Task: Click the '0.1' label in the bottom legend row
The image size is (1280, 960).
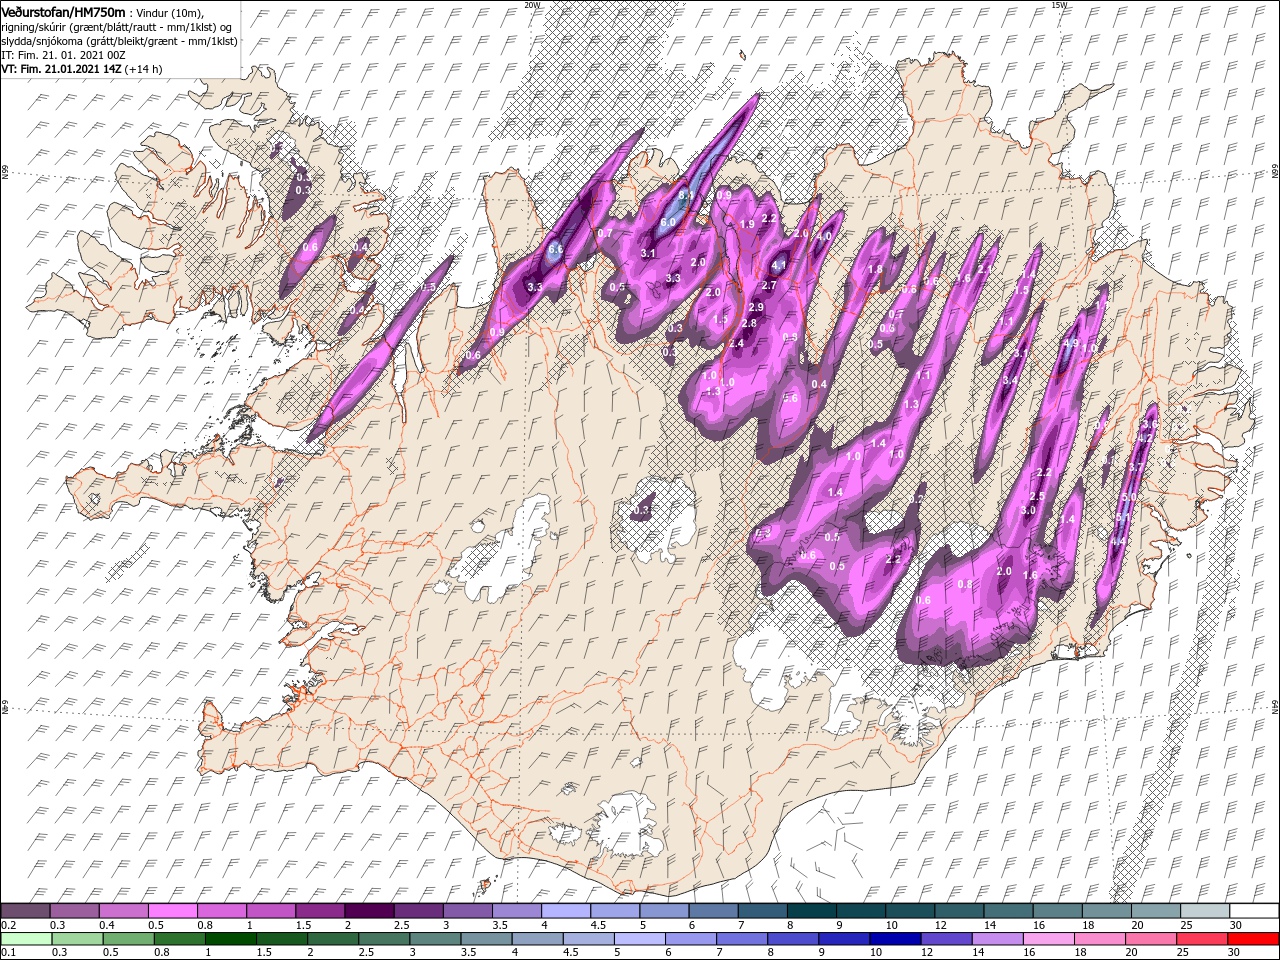Action: tap(8, 953)
